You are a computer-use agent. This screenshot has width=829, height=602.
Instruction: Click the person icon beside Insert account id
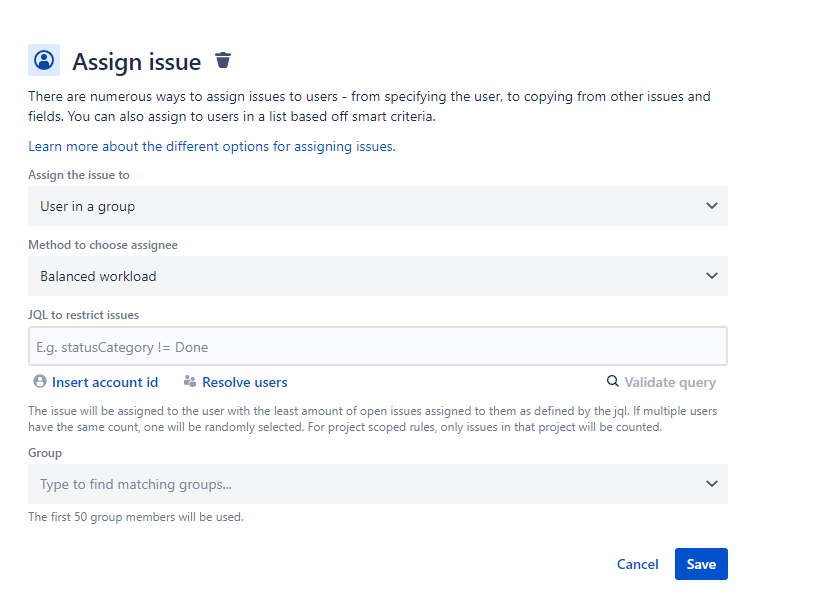click(38, 382)
